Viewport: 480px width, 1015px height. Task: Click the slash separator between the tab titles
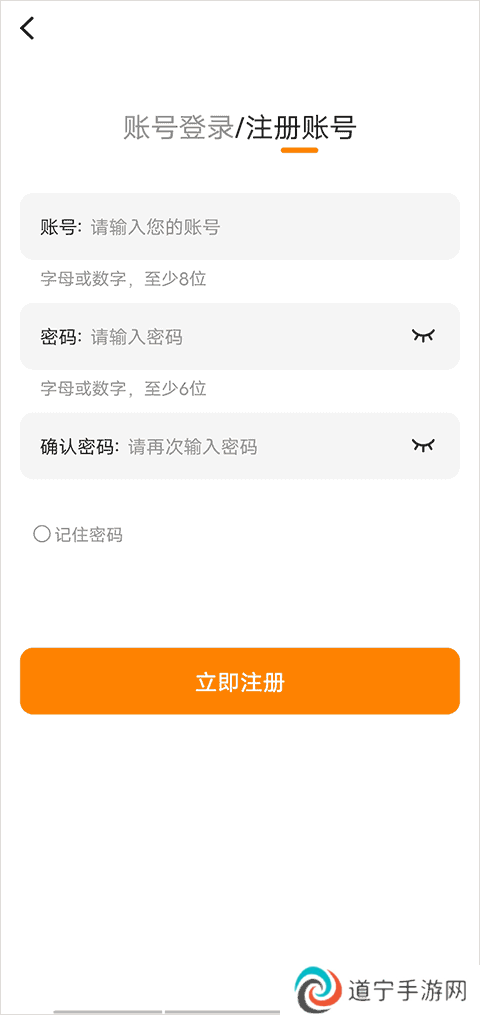239,128
